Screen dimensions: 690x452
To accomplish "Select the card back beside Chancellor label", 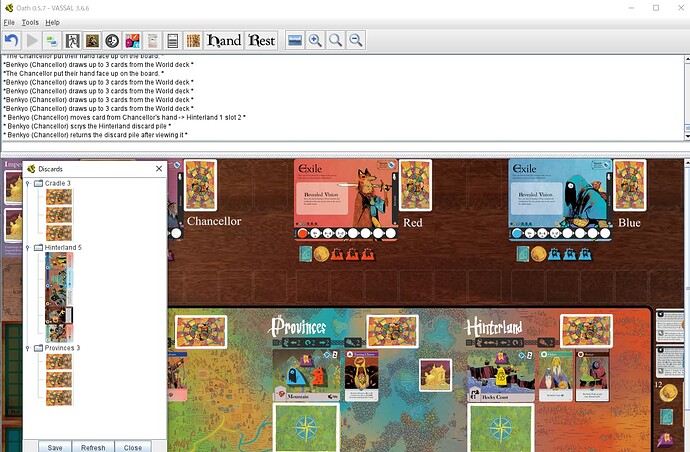I will tap(200, 185).
